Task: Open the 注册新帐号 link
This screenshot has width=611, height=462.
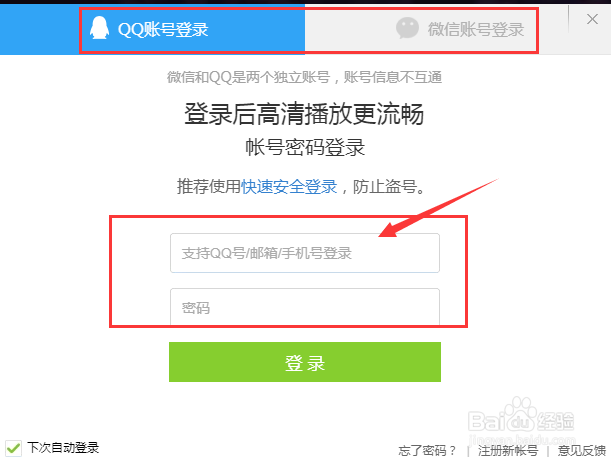Action: pyautogui.click(x=508, y=451)
